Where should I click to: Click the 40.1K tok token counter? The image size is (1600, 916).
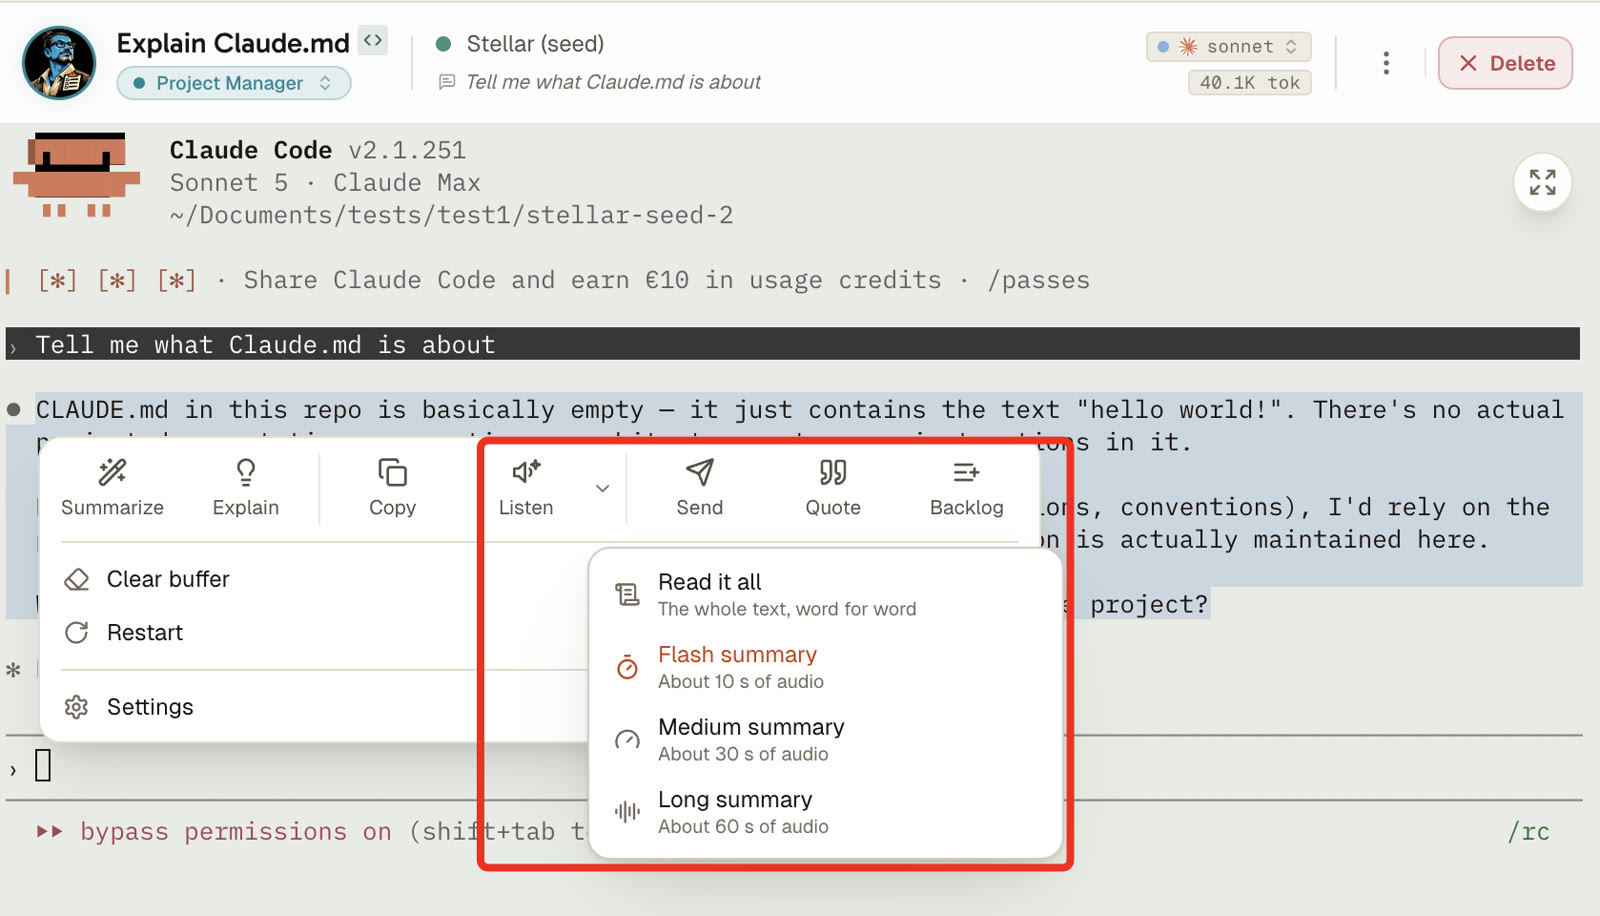(1249, 83)
